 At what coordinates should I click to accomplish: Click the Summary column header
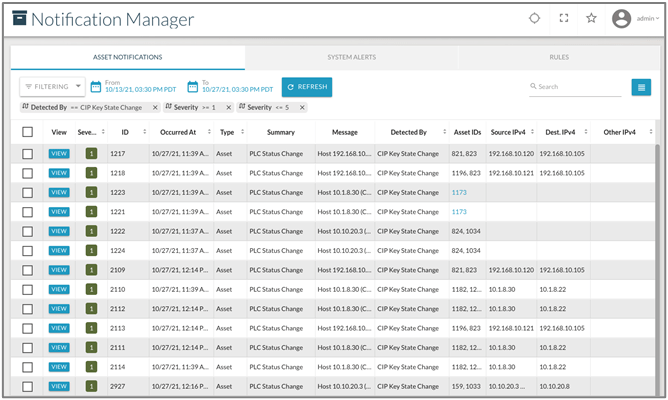281,132
